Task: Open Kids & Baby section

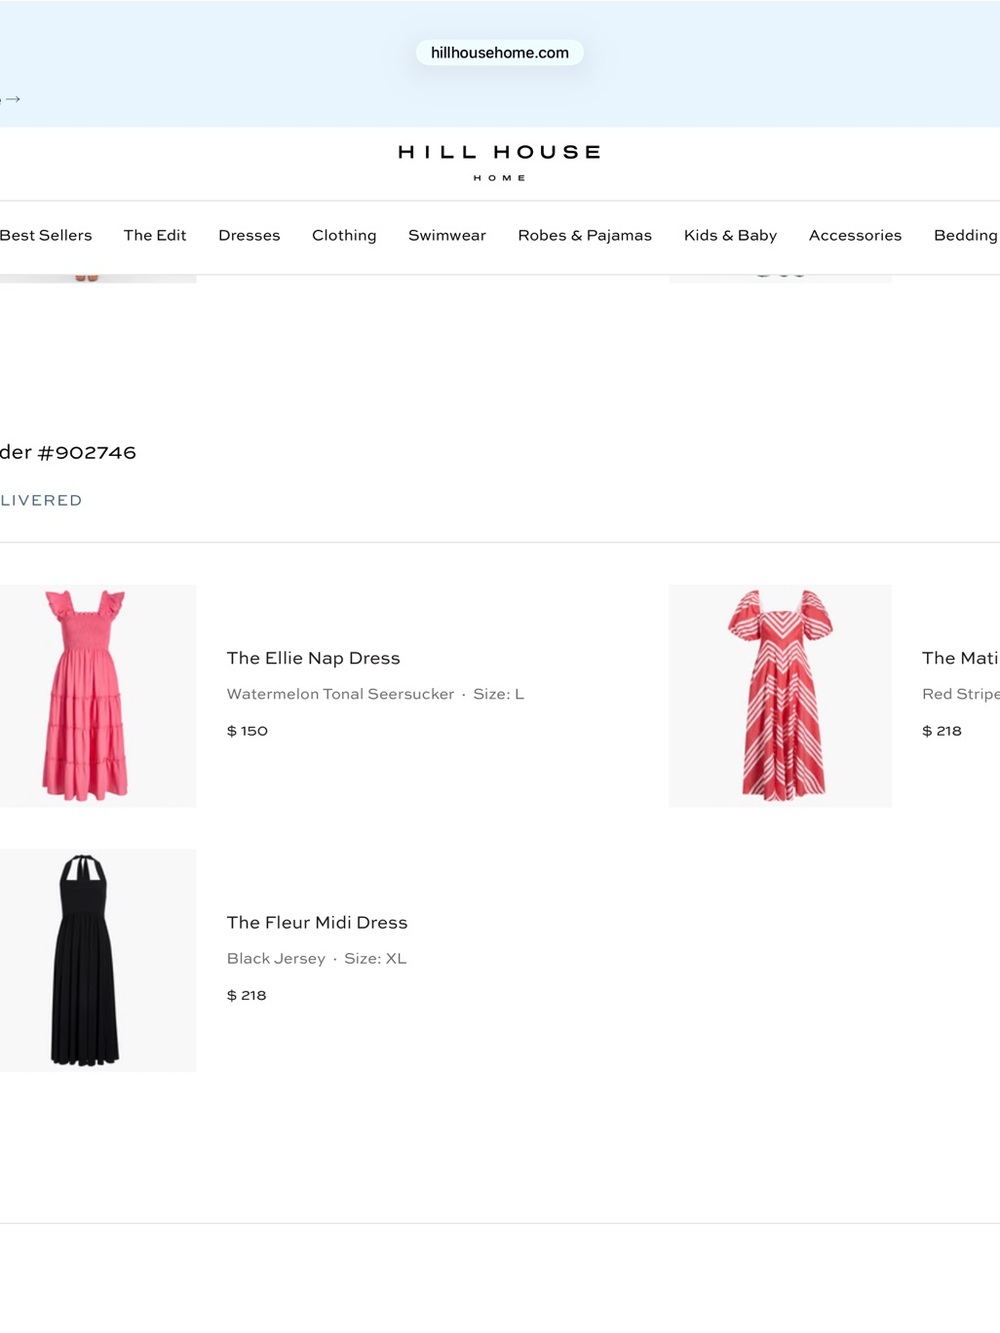Action: 730,235
